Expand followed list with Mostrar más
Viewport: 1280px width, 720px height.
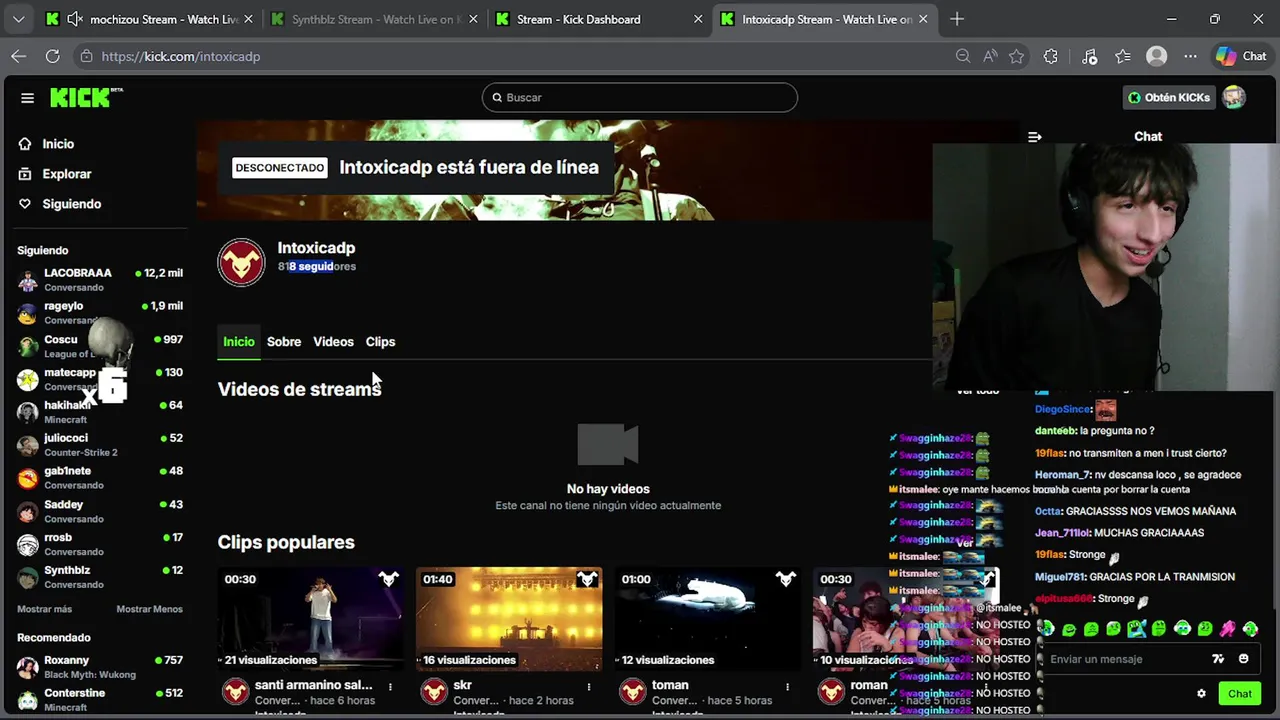(x=44, y=609)
